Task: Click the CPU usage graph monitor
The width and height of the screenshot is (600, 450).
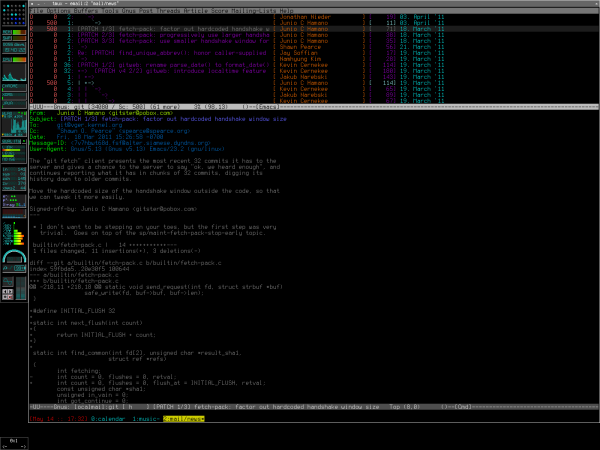Action: (14, 72)
